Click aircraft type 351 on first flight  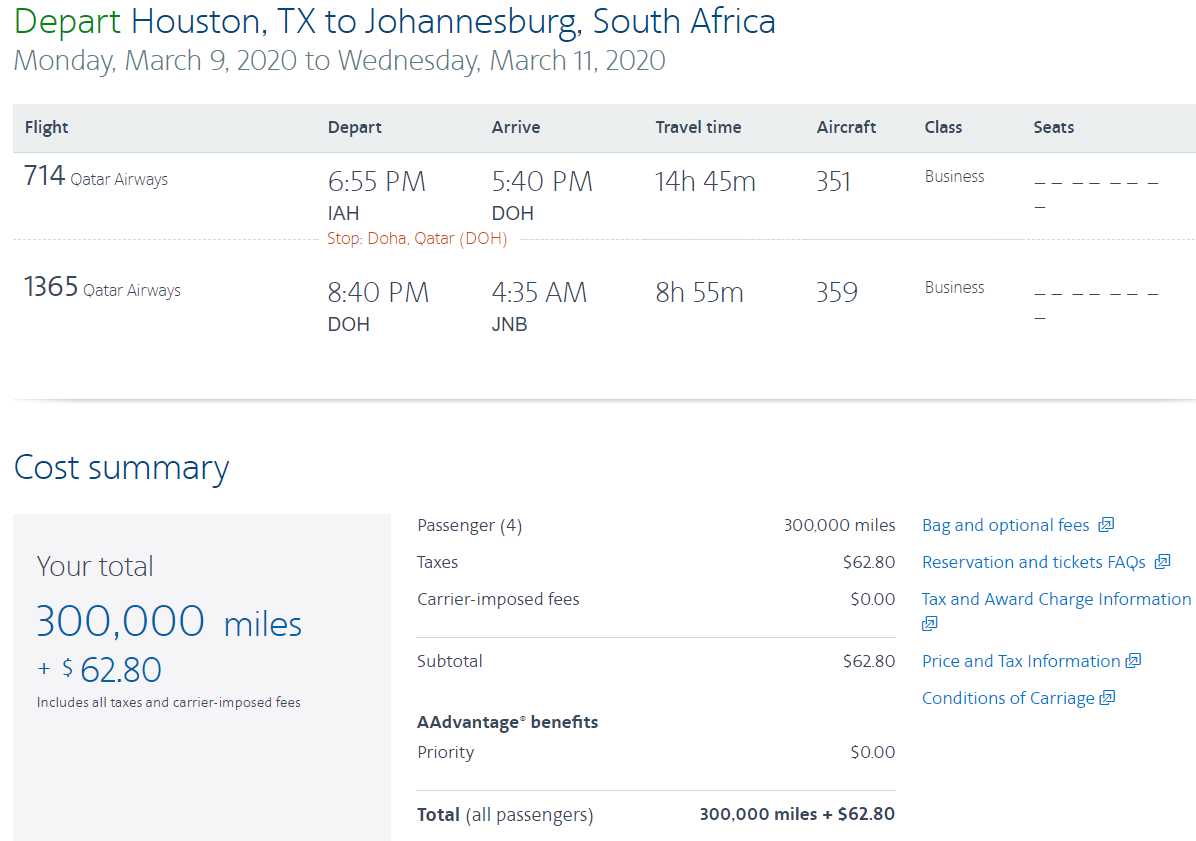click(x=833, y=182)
